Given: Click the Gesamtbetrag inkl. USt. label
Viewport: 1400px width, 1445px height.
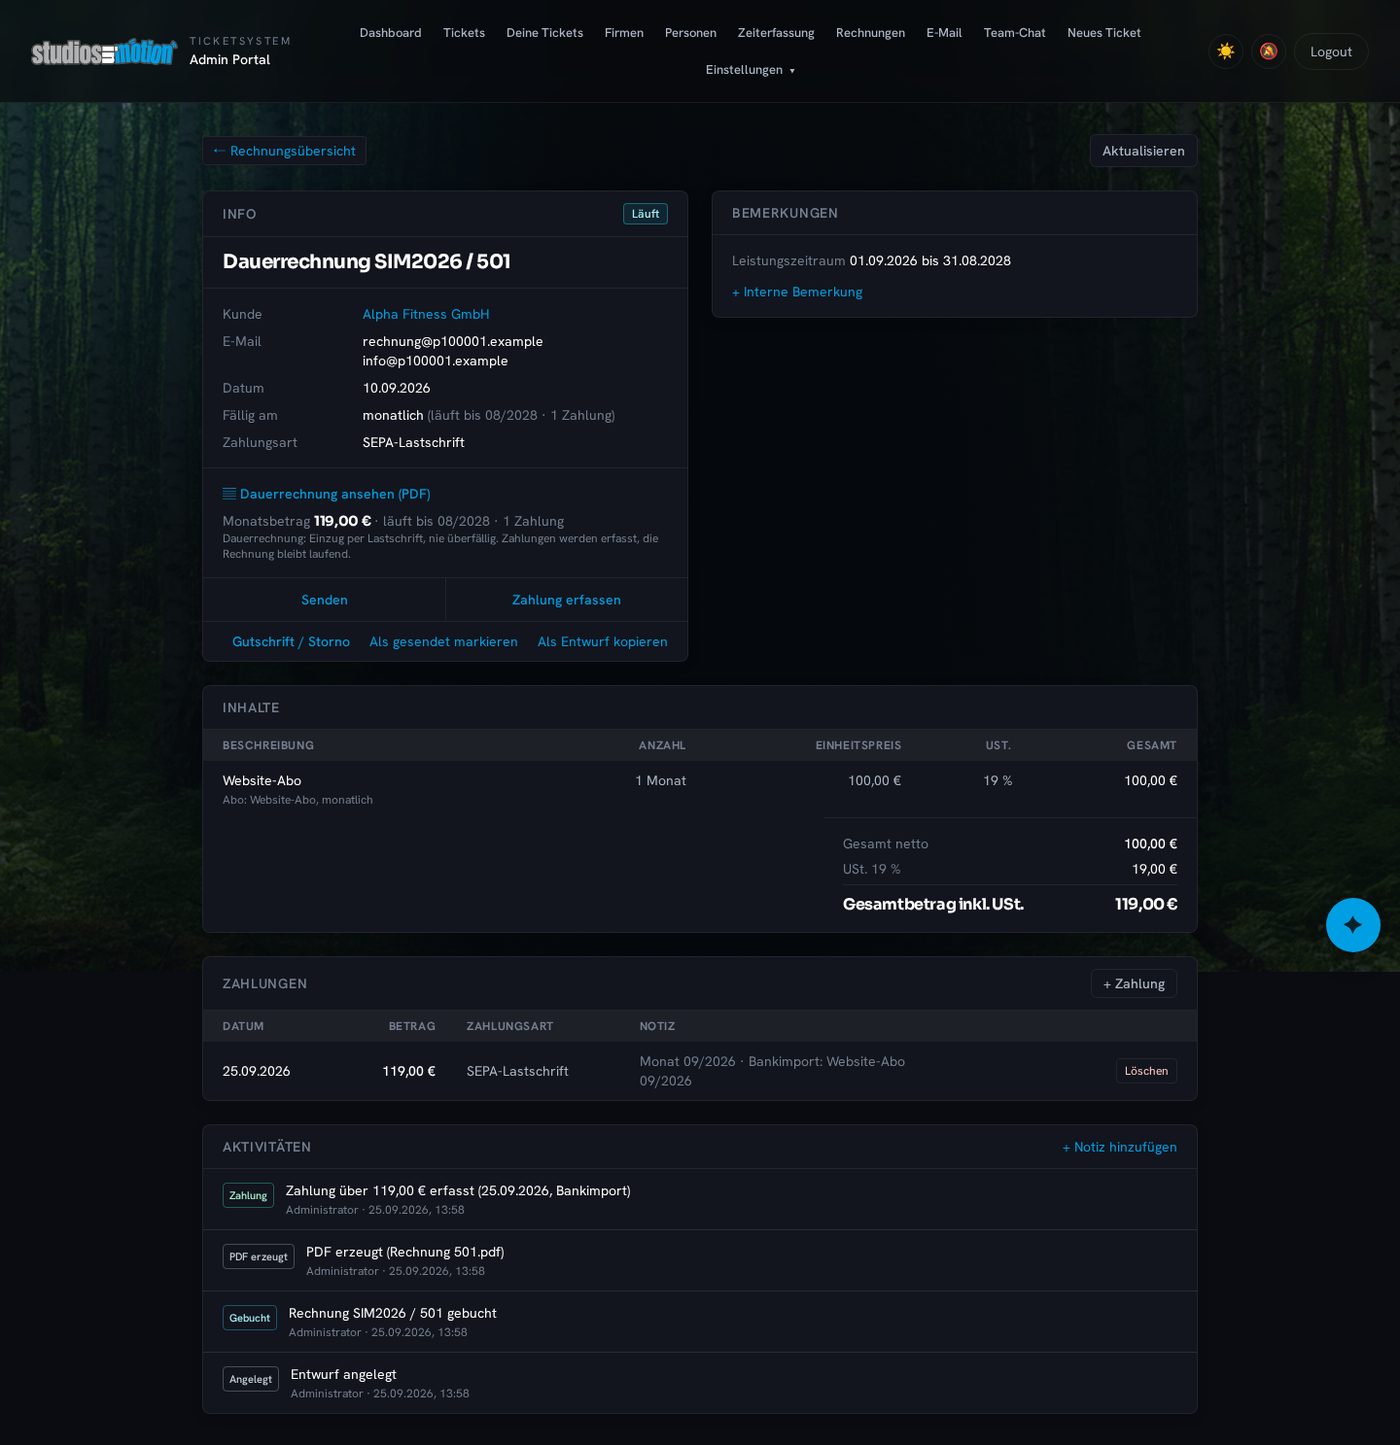Looking at the screenshot, I should tap(933, 904).
